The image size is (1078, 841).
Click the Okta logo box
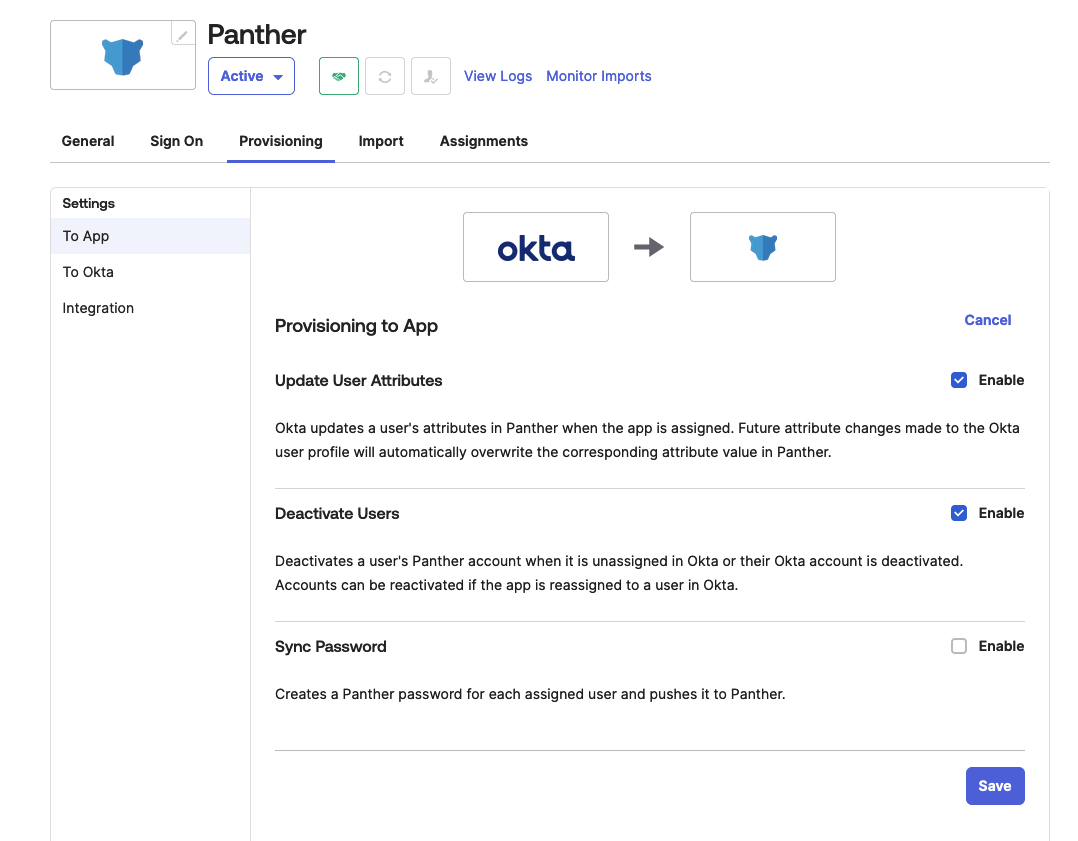(x=535, y=247)
